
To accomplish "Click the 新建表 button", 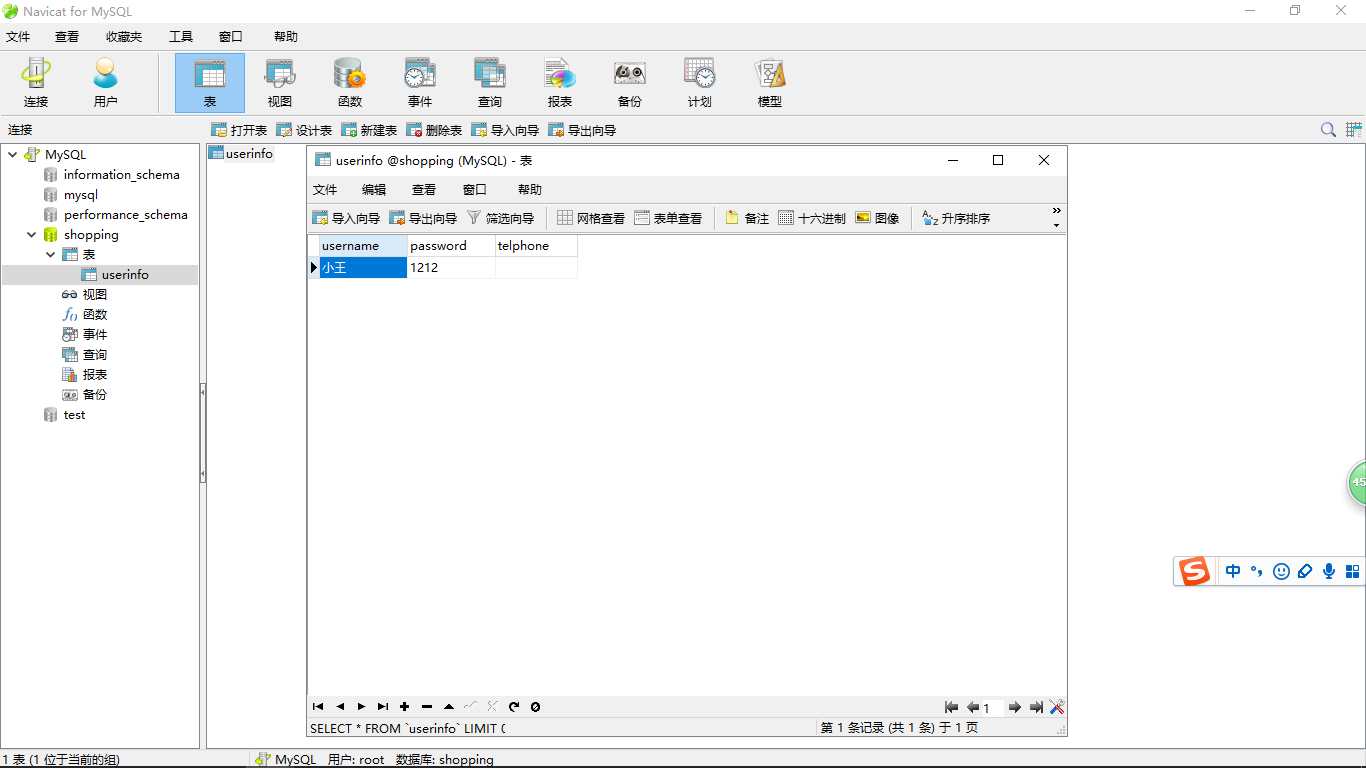I will [x=369, y=130].
